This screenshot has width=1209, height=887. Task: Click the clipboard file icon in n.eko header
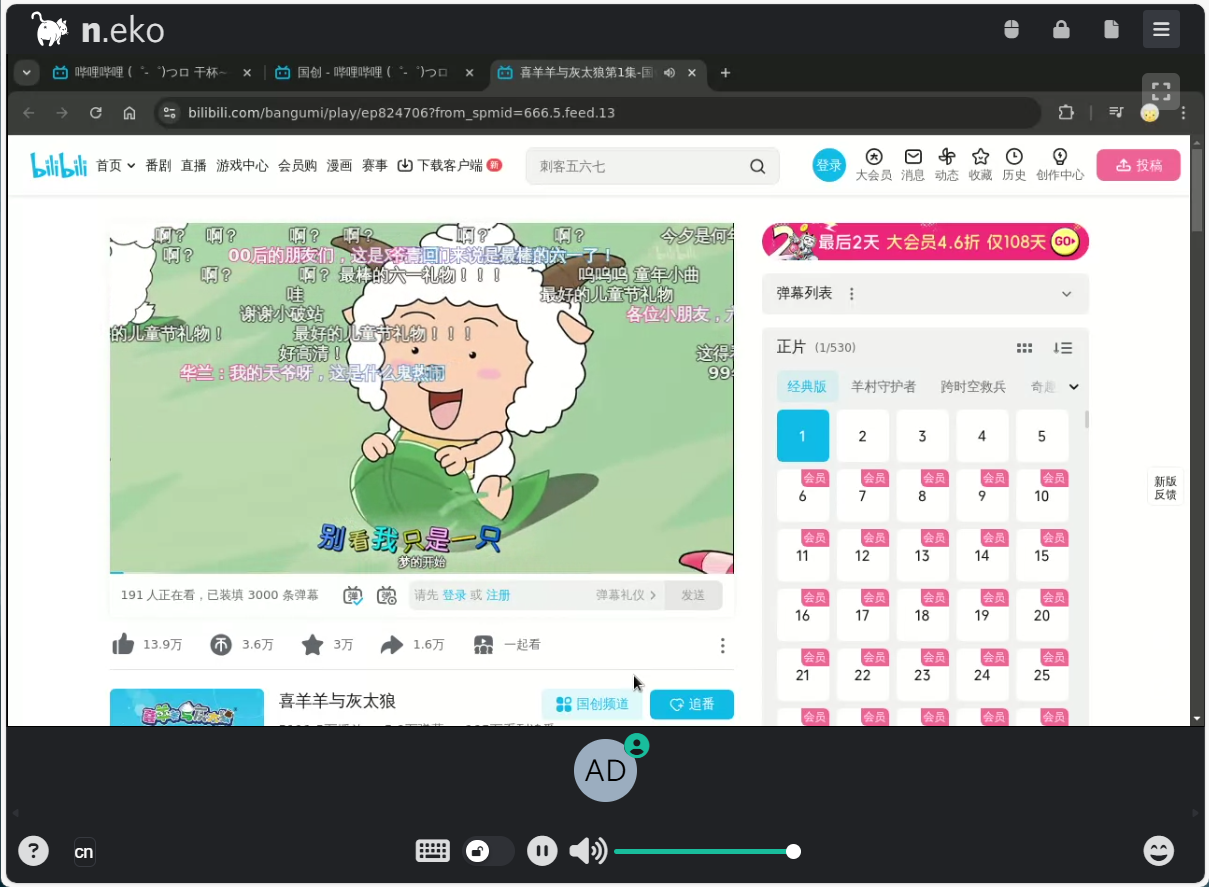click(1111, 30)
